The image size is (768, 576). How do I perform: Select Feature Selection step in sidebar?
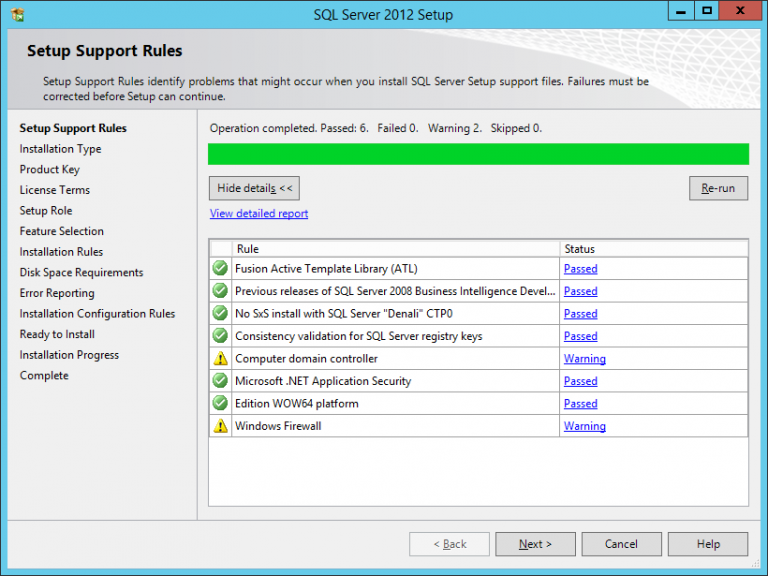62,231
